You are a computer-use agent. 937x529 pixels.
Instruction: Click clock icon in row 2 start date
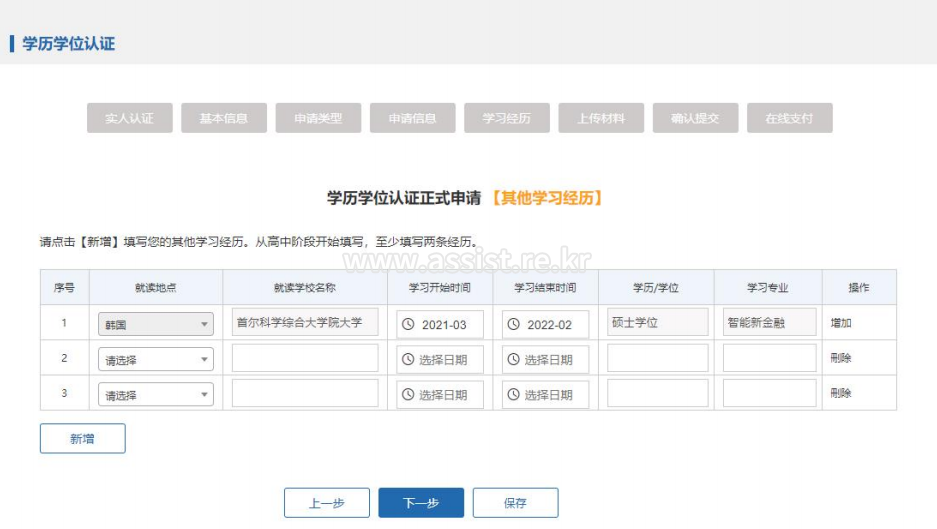point(408,359)
